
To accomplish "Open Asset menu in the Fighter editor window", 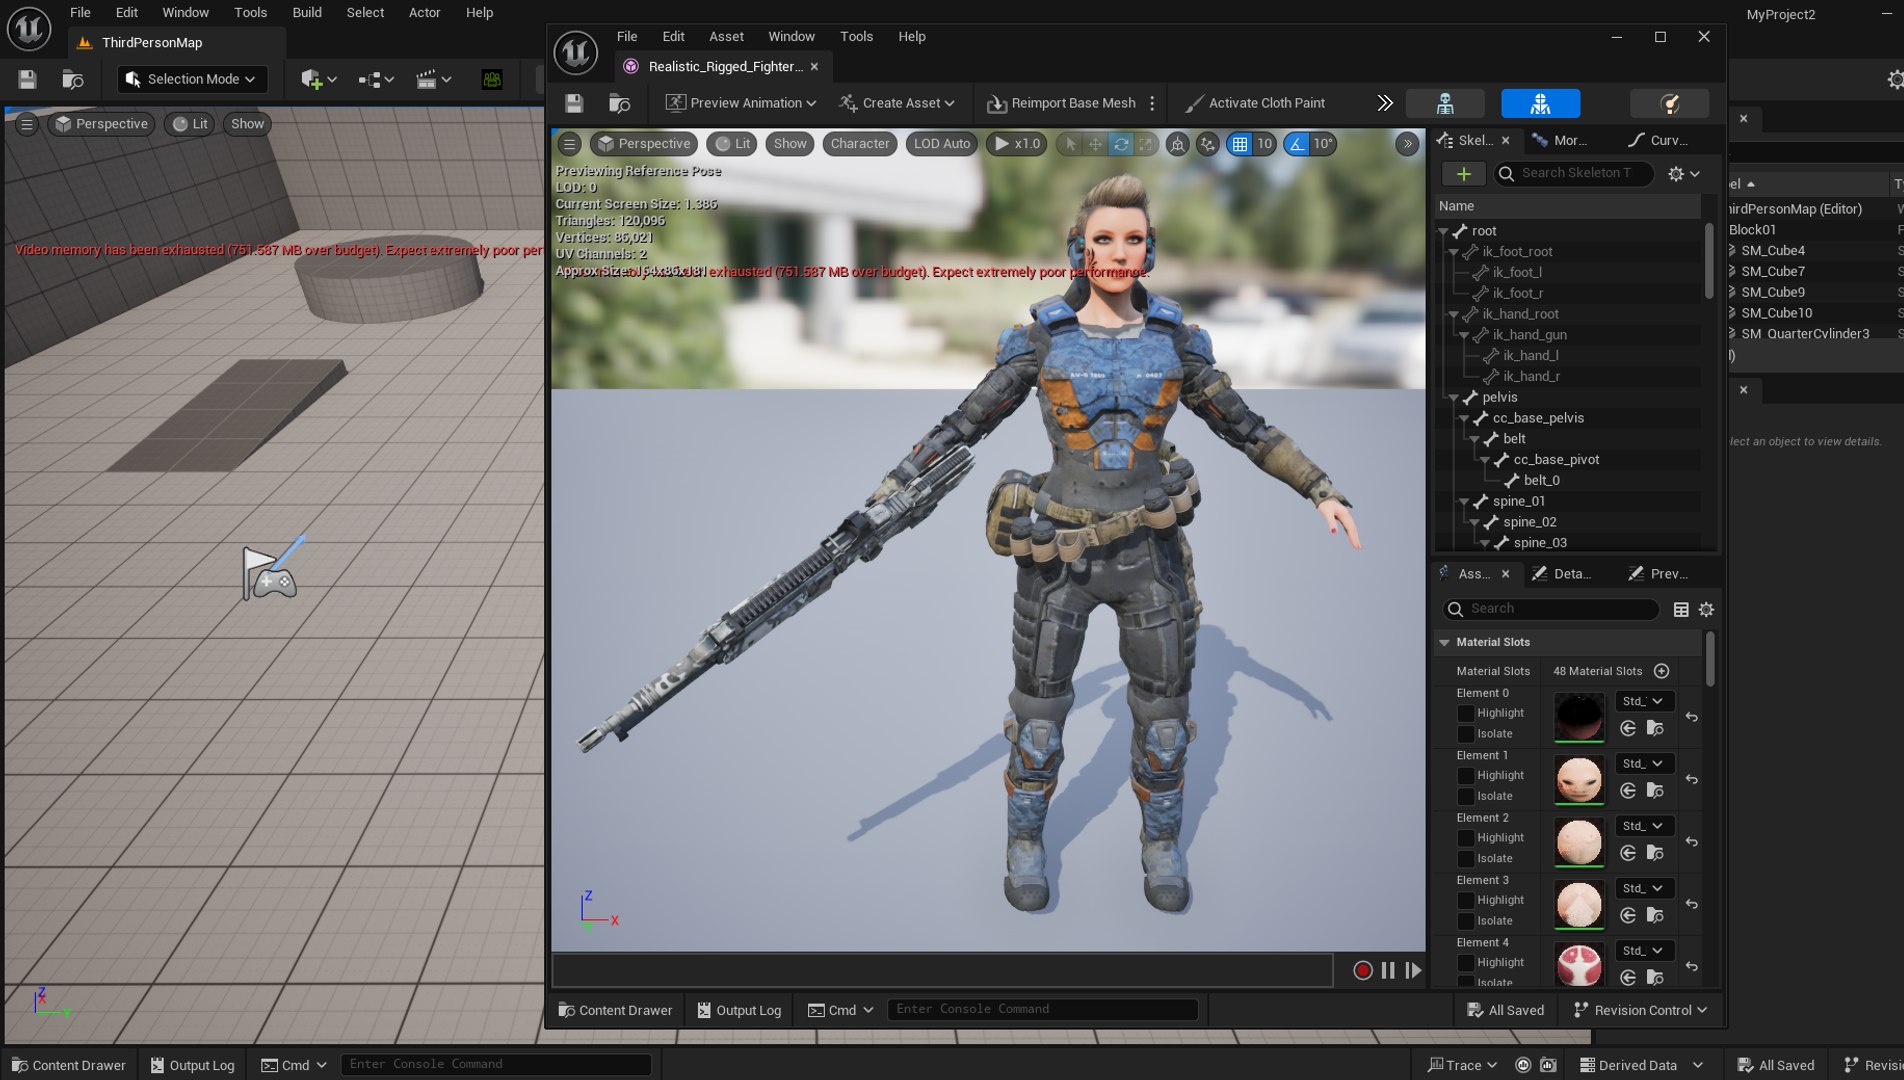I will point(726,36).
